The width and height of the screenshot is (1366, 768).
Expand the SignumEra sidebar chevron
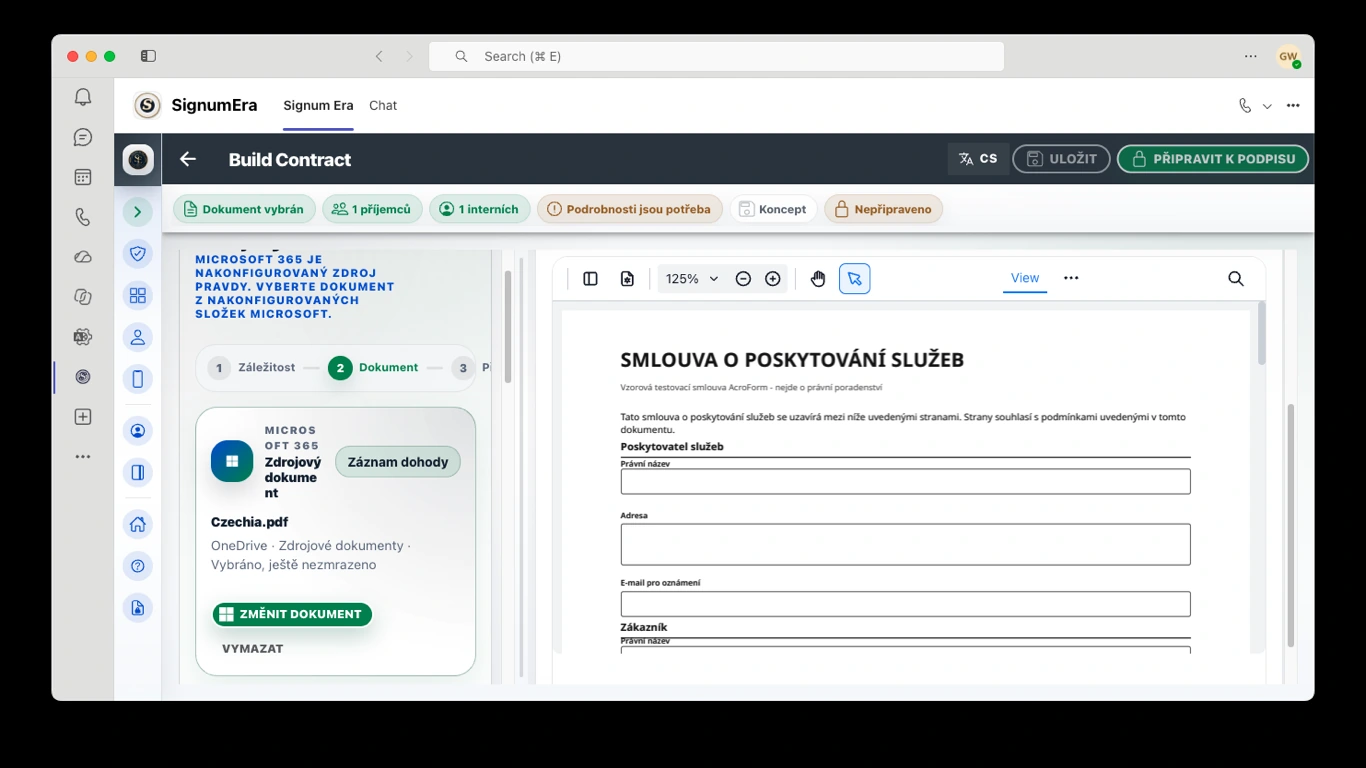138,211
